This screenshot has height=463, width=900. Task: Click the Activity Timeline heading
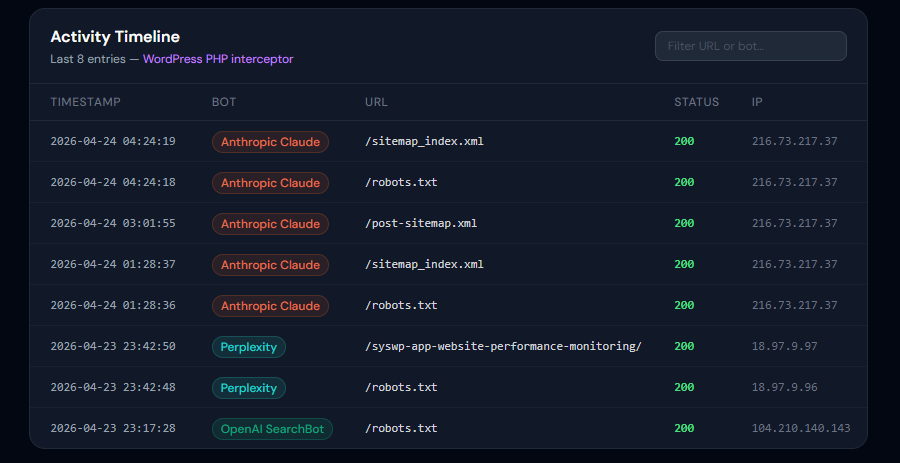coord(115,37)
